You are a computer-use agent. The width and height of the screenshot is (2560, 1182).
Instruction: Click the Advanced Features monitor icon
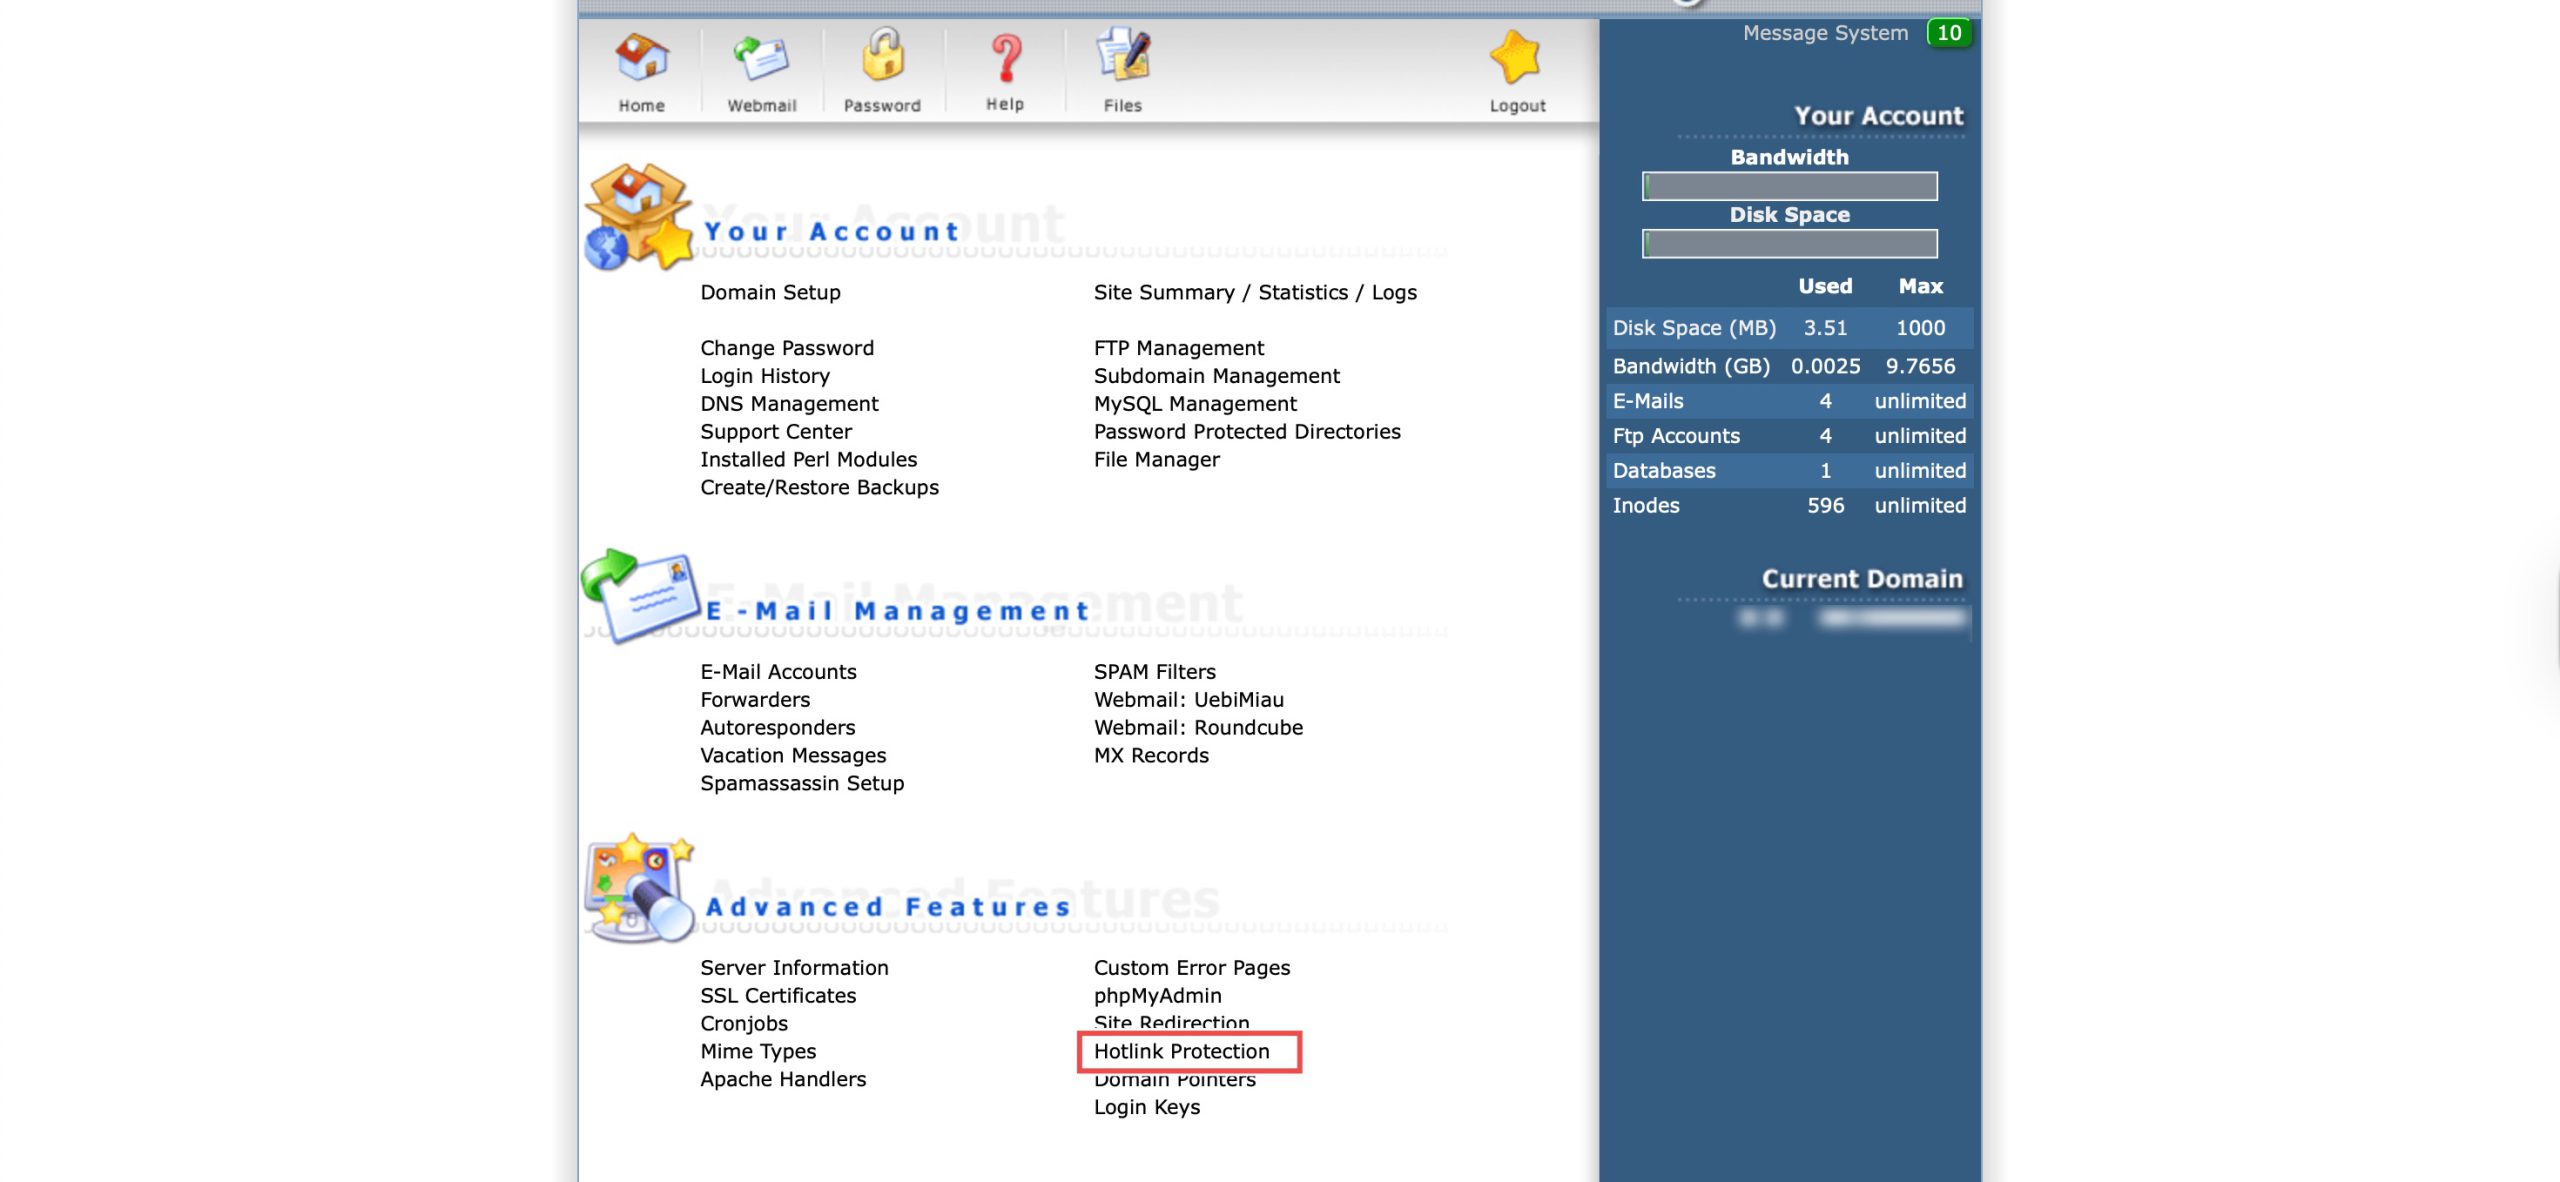click(638, 888)
